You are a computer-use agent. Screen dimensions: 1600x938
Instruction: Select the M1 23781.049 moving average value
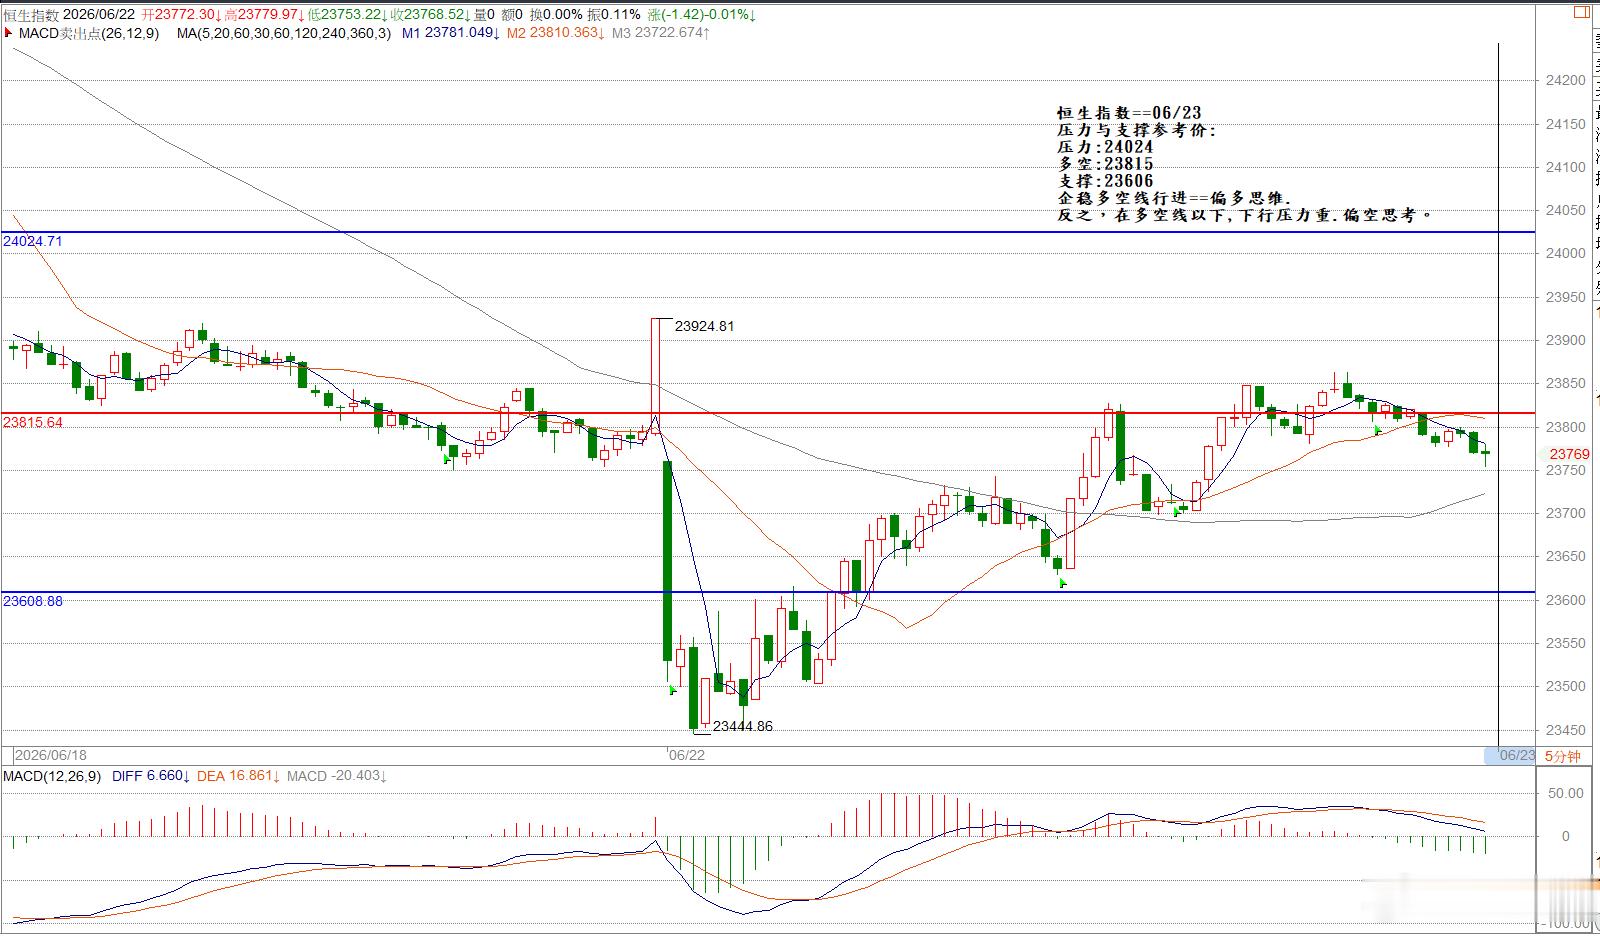pos(451,33)
